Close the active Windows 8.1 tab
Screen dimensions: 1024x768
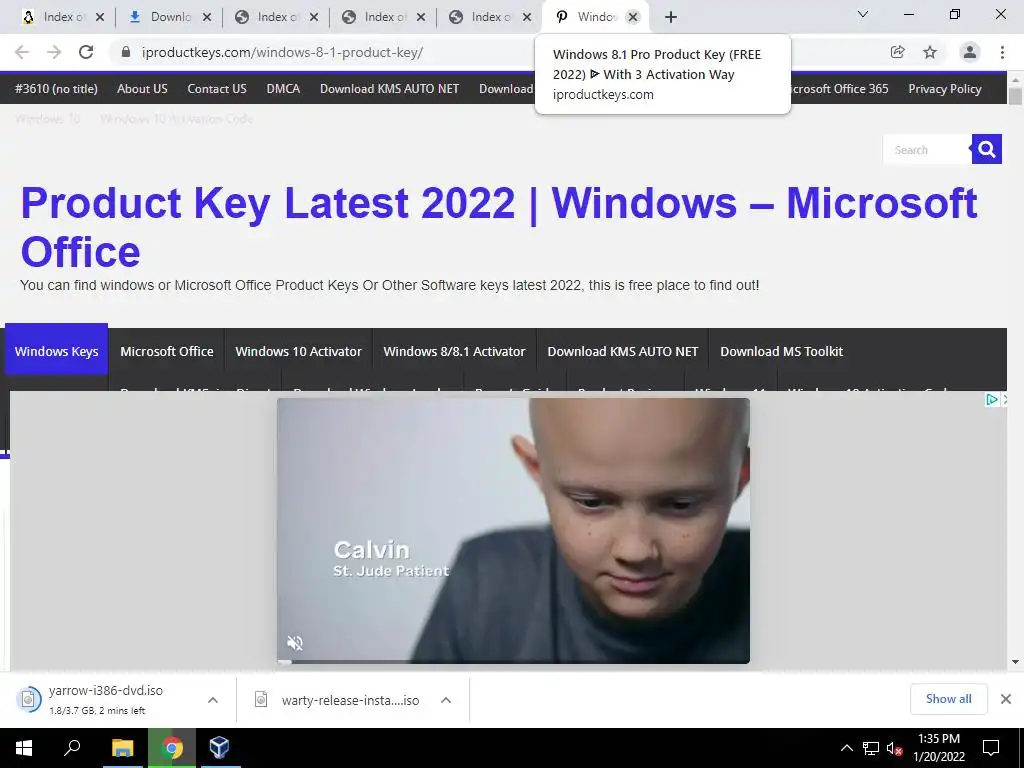pyautogui.click(x=632, y=17)
